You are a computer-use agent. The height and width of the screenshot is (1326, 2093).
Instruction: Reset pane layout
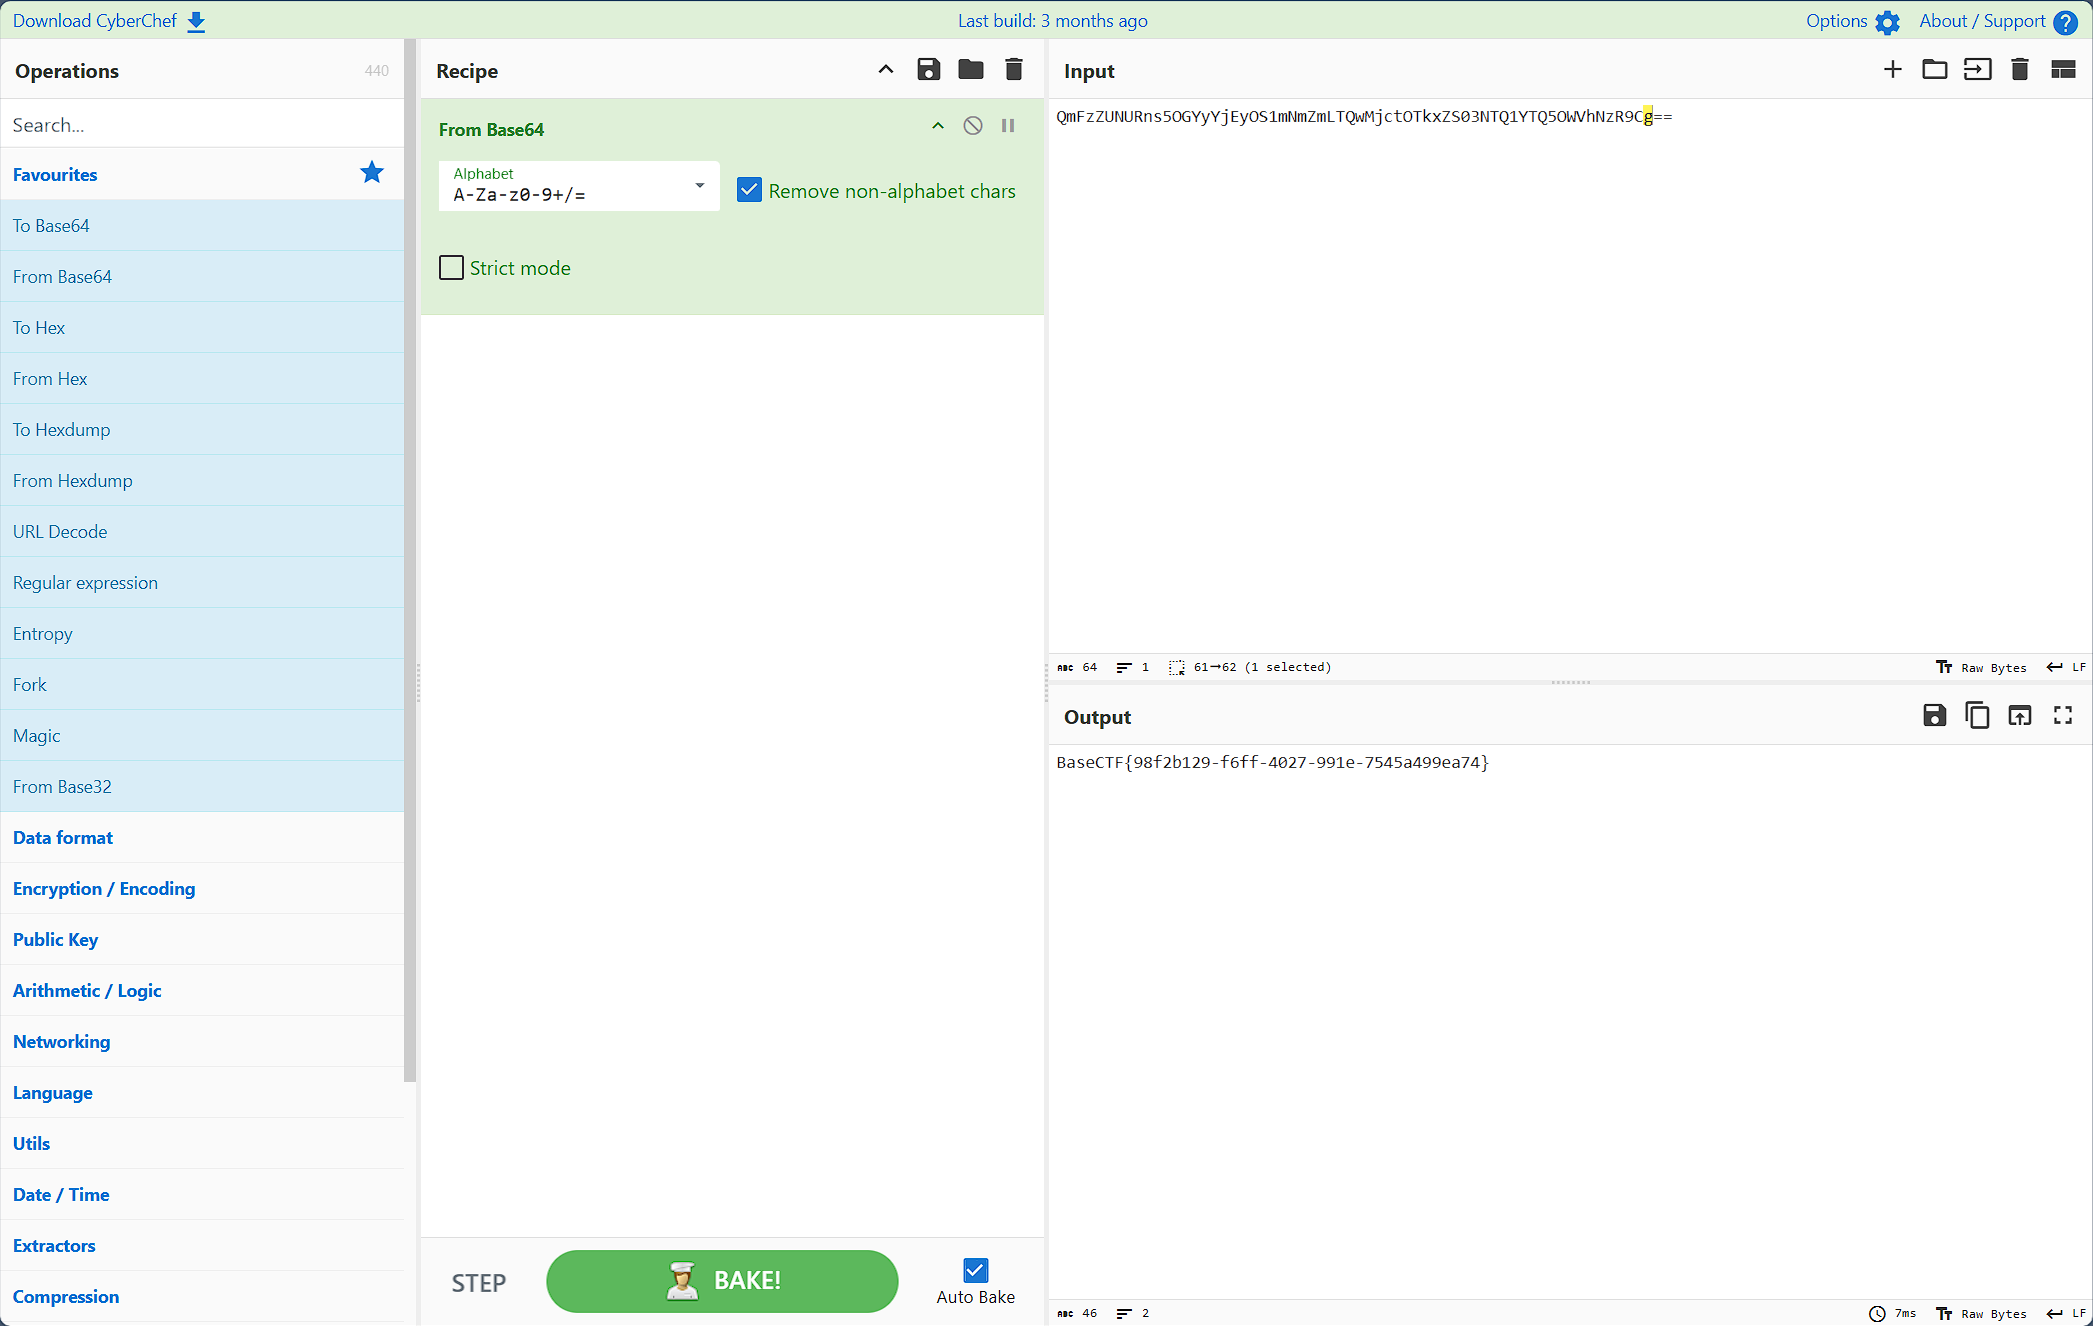[x=2063, y=69]
